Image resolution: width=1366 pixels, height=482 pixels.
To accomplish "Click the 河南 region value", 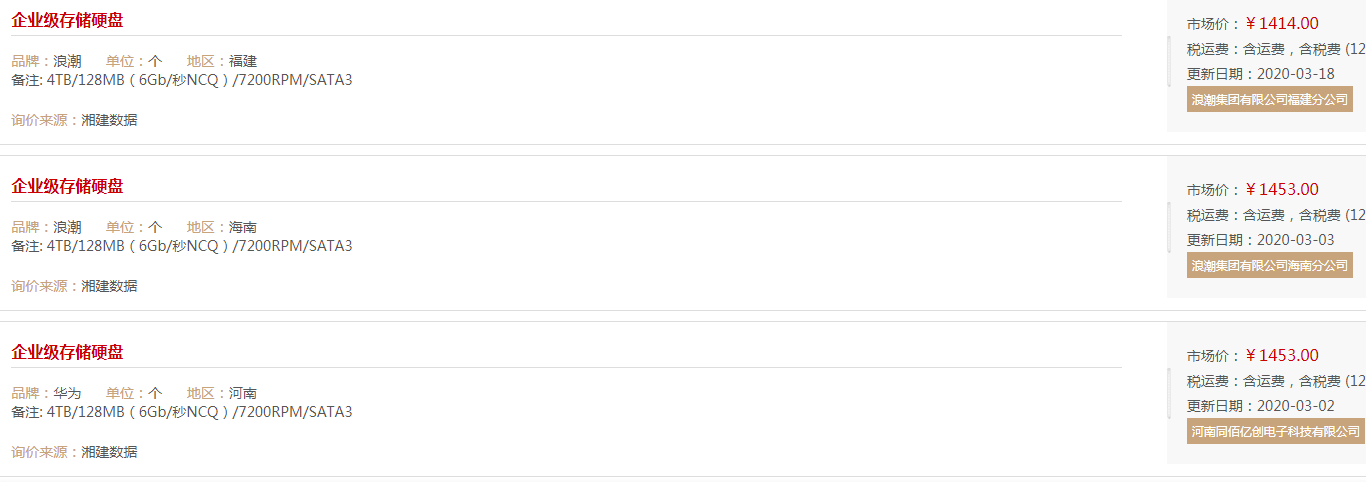I will click(243, 393).
